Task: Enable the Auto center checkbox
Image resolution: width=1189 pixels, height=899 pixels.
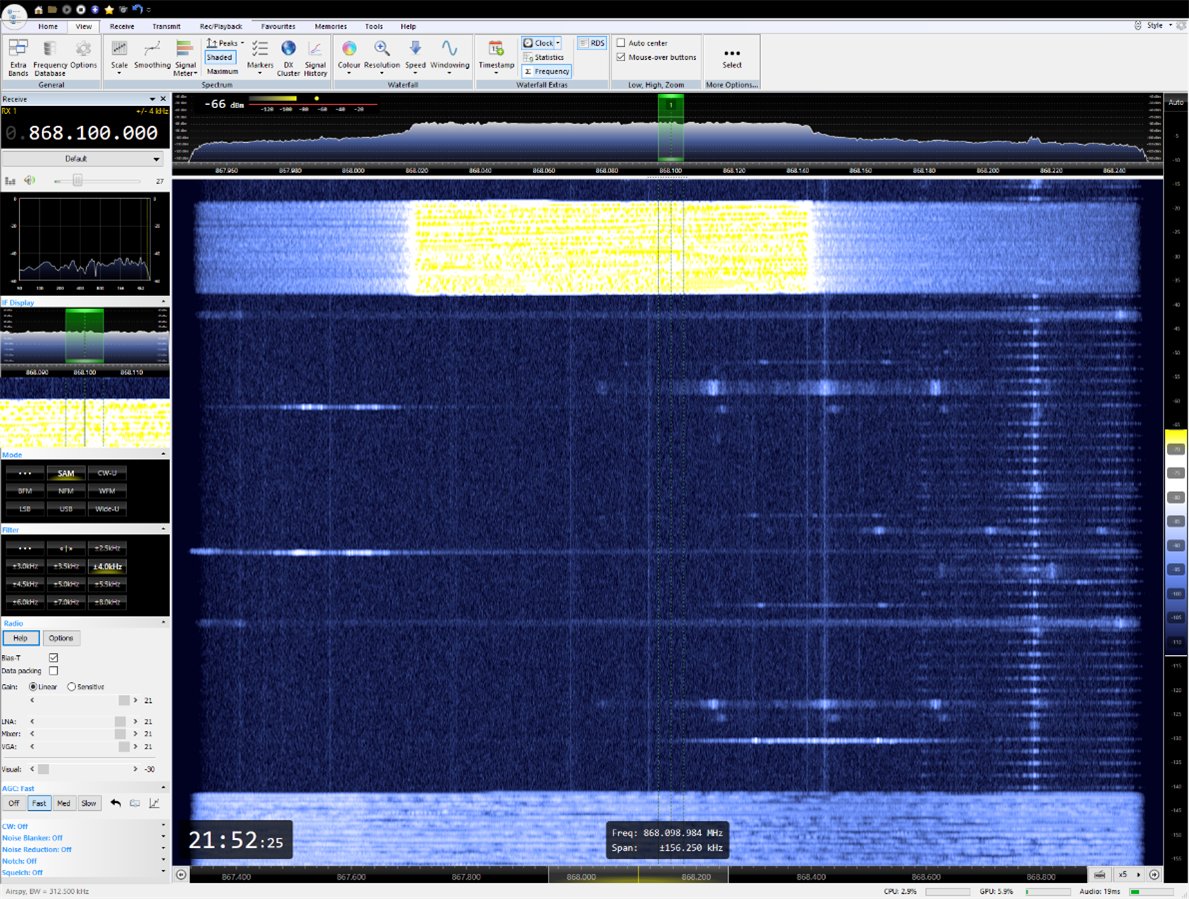Action: pos(621,43)
